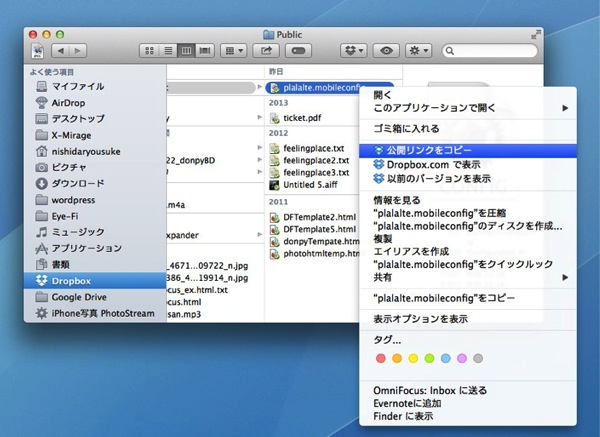The width and height of the screenshot is (600, 437).
Task: Switch to list view
Action: coord(168,51)
